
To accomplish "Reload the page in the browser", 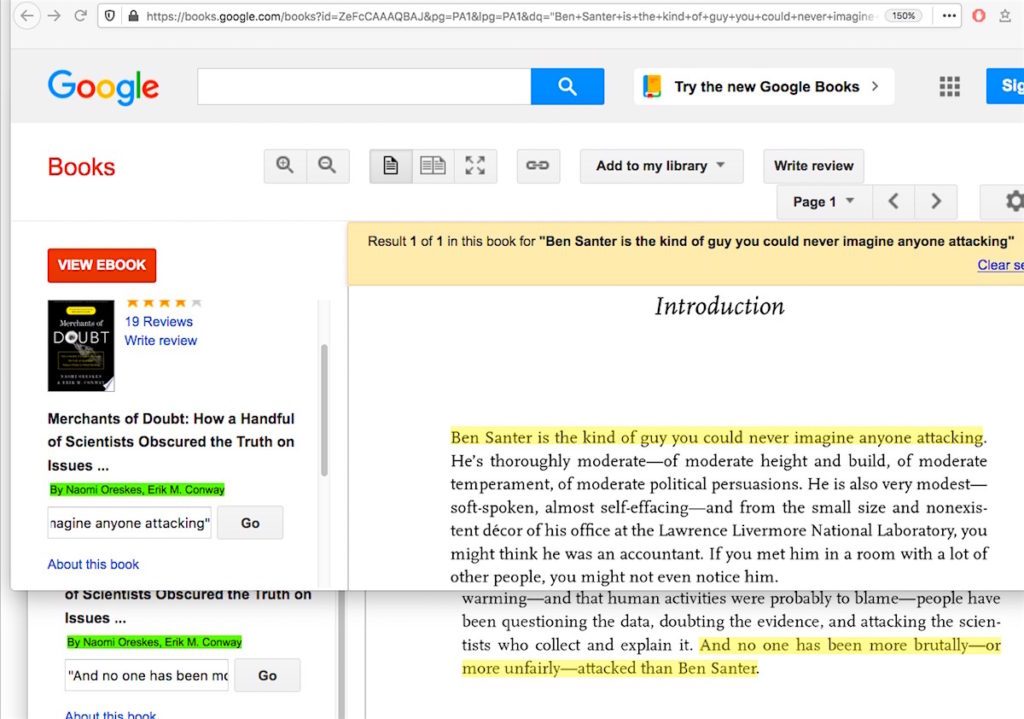I will (80, 16).
